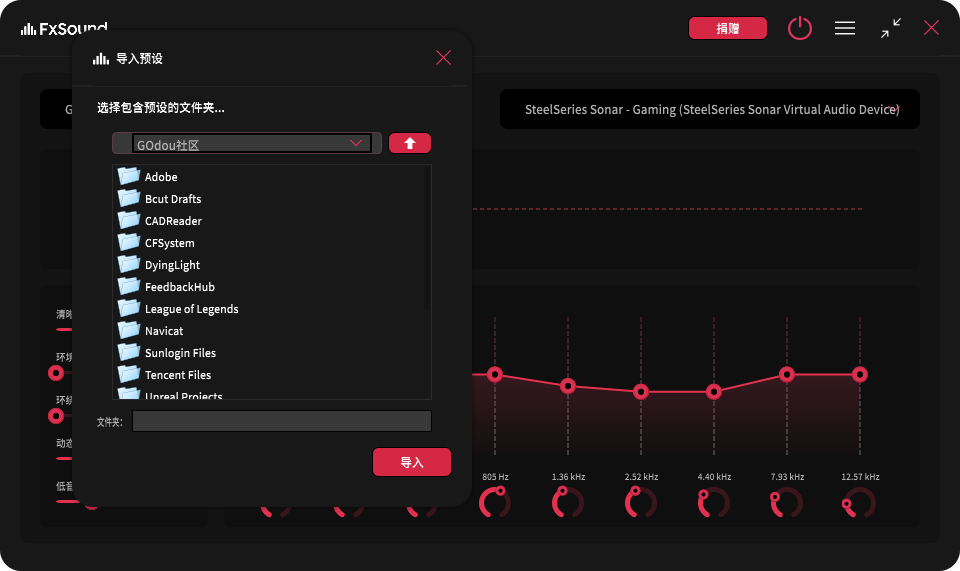Click the 805 Hz EQ band point
960x571 pixels.
coord(495,374)
